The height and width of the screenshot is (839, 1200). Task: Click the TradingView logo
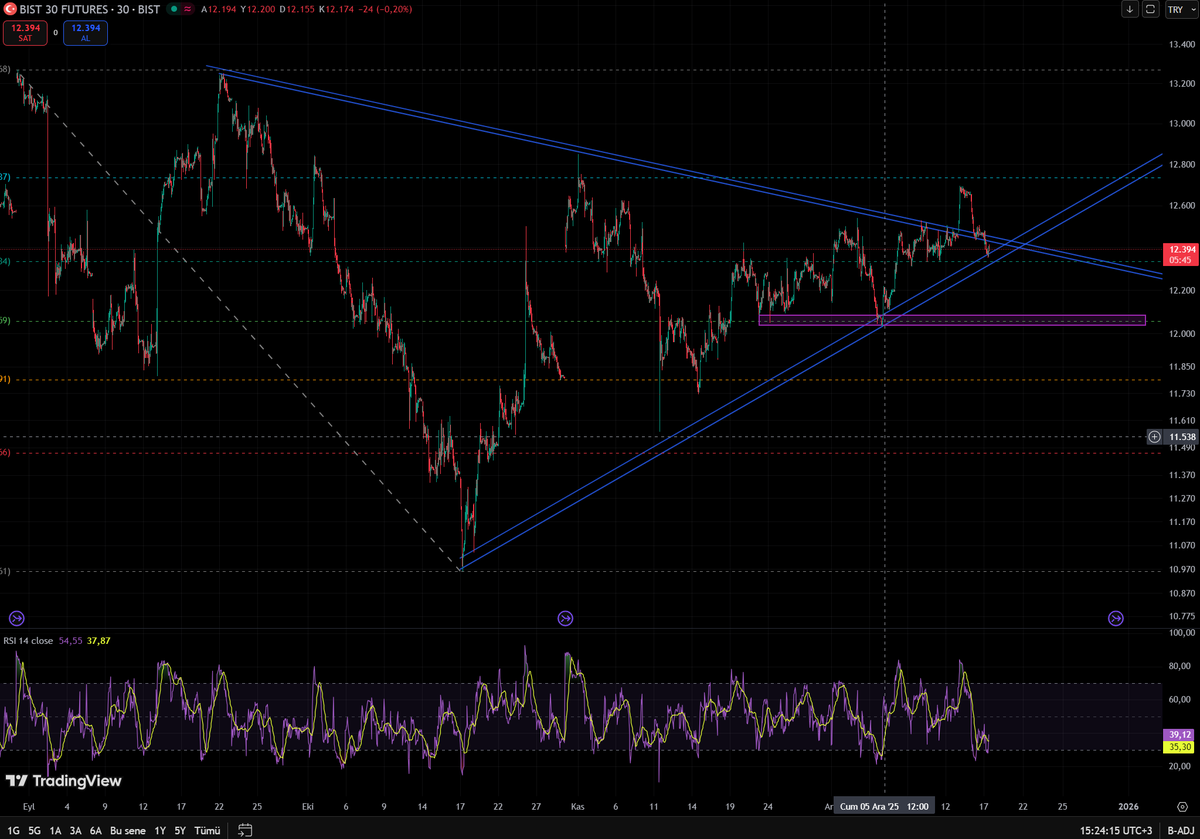coord(64,781)
